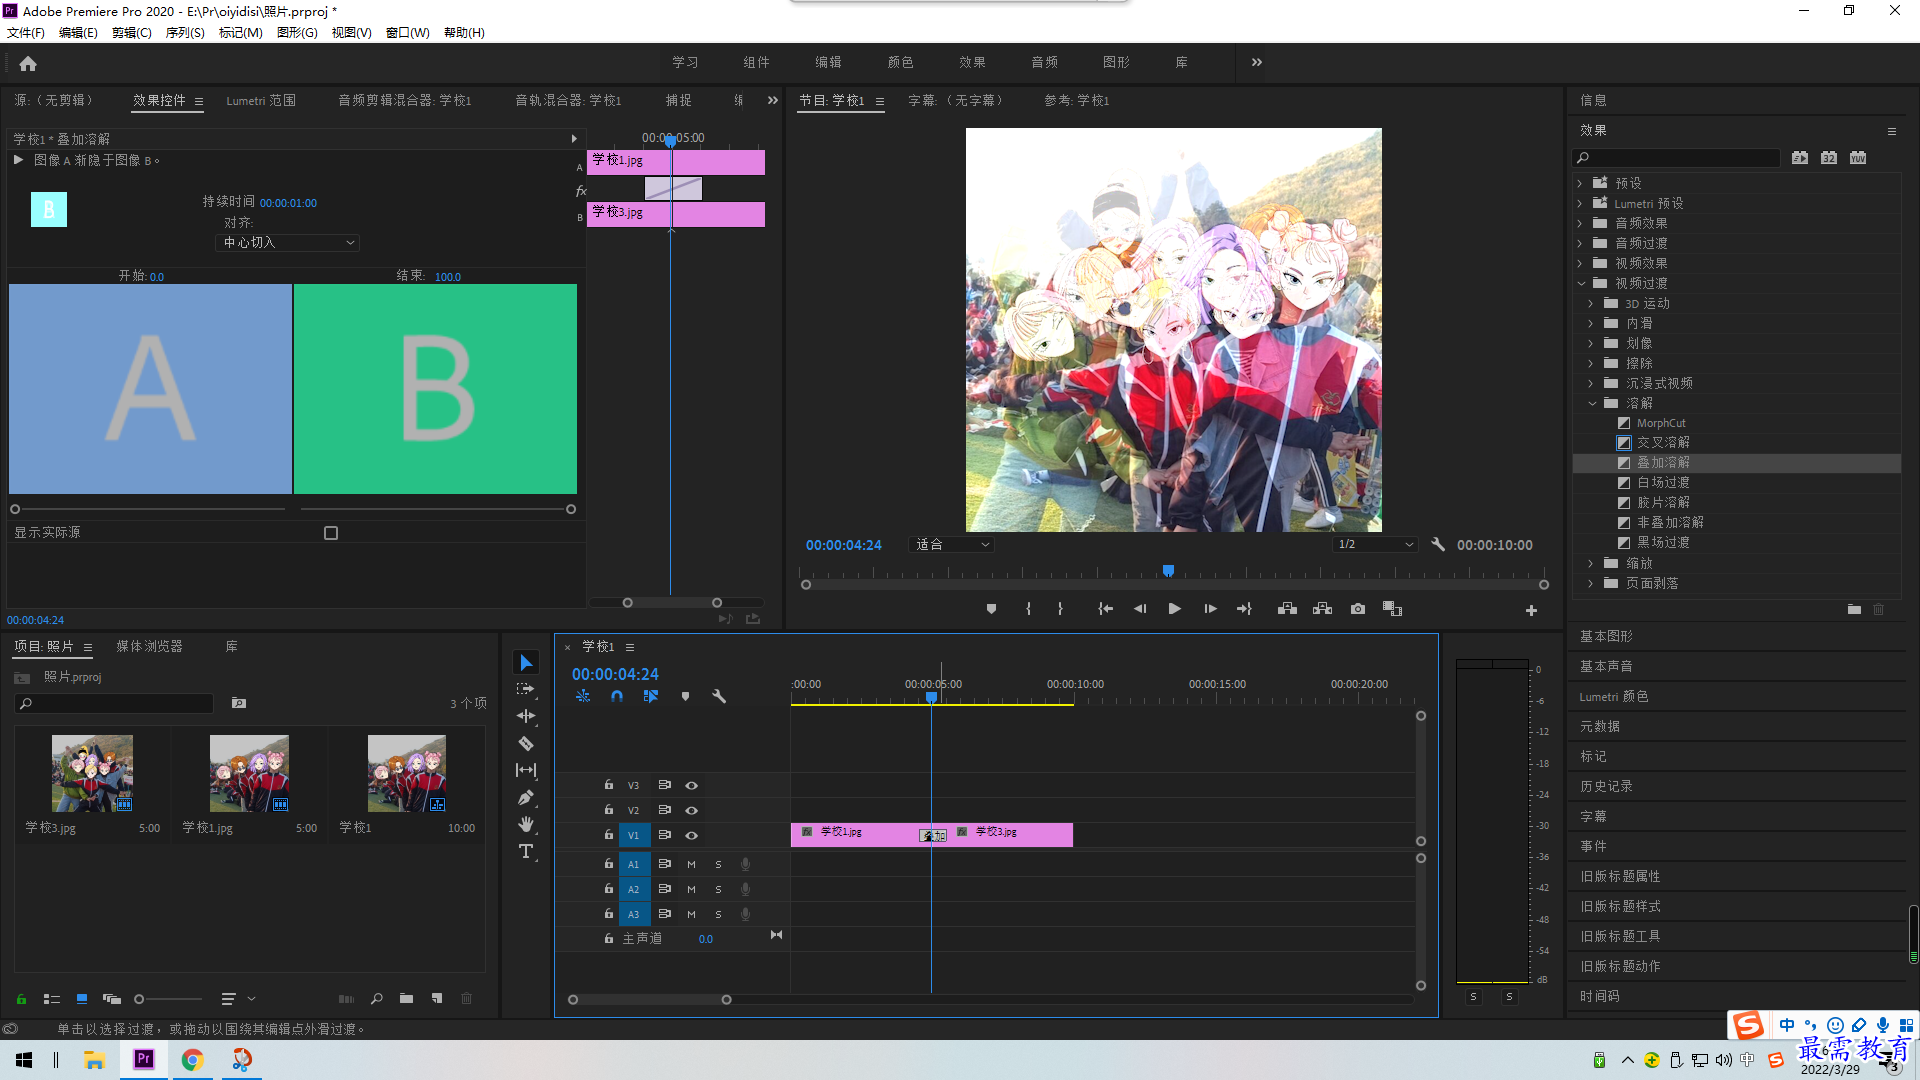Select the Razor tool

click(526, 744)
